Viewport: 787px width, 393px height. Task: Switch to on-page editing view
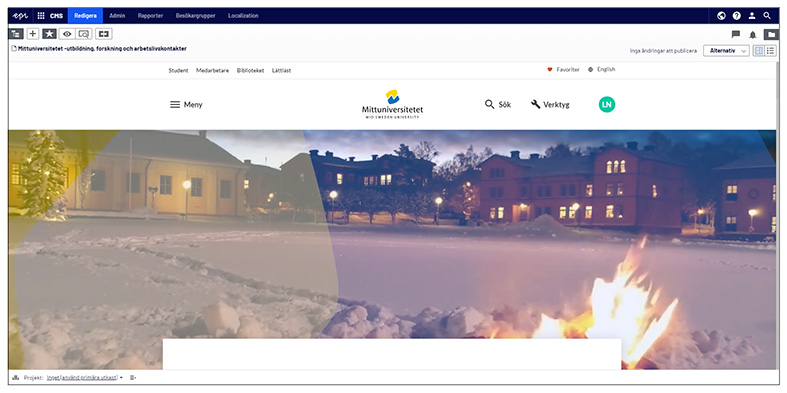[759, 51]
